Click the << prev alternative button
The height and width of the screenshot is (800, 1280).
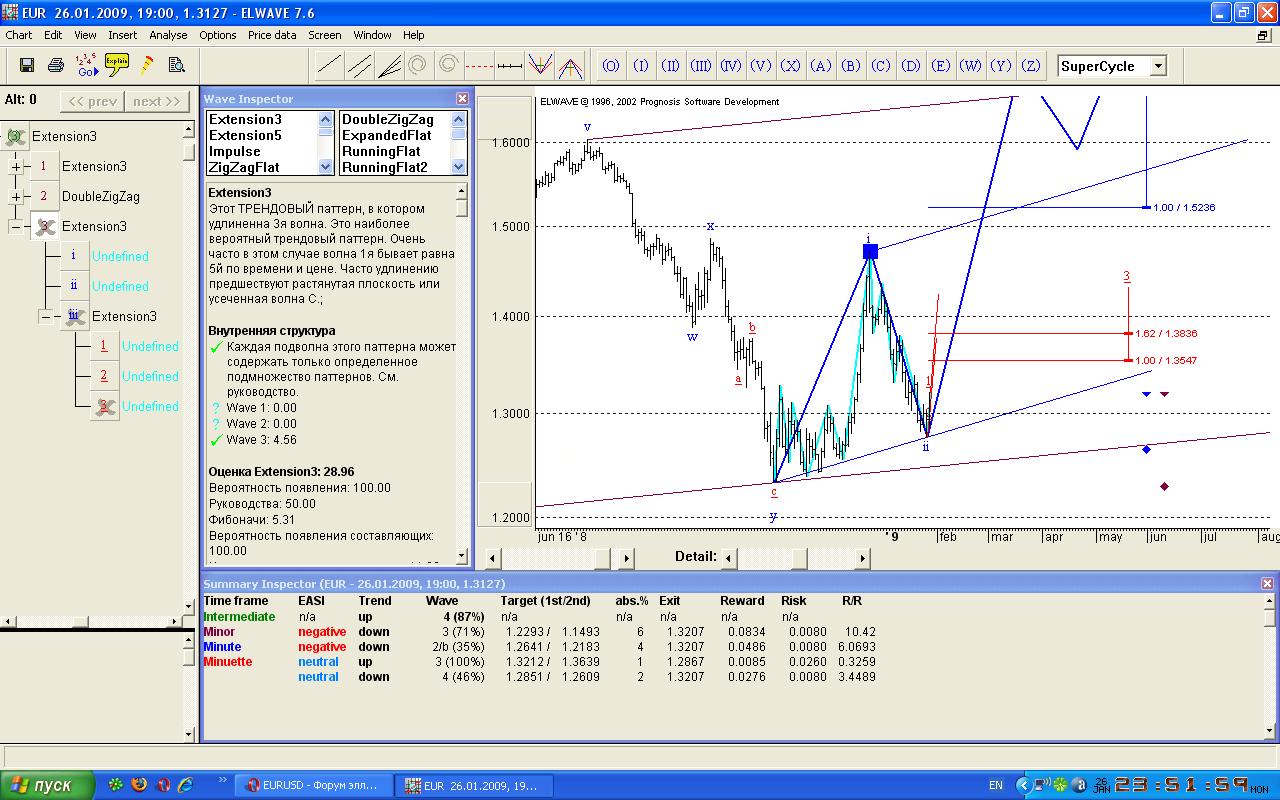pyautogui.click(x=92, y=101)
